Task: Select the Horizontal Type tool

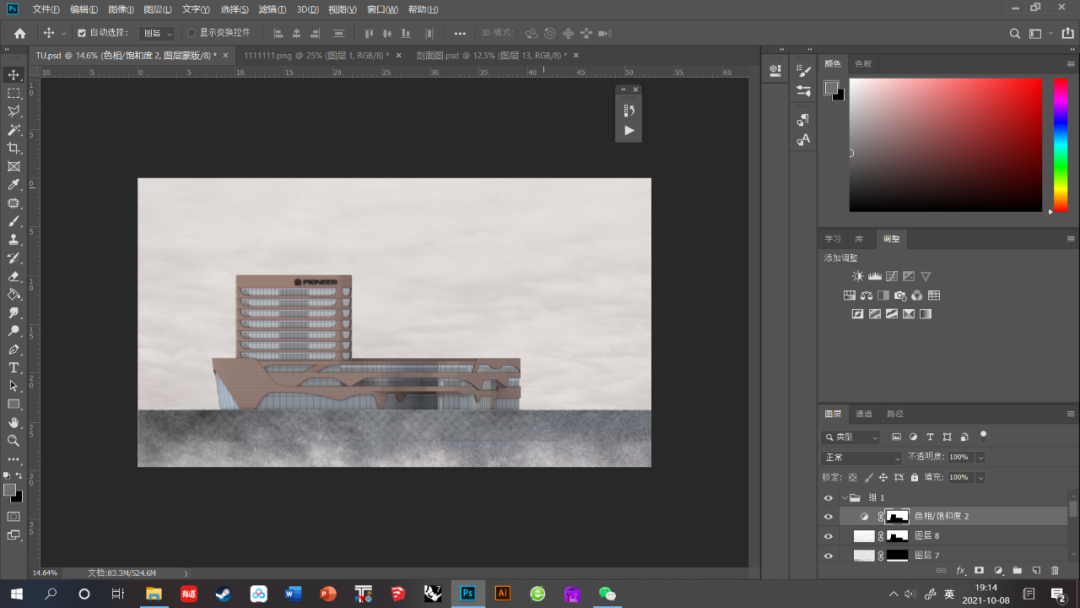Action: (x=14, y=368)
